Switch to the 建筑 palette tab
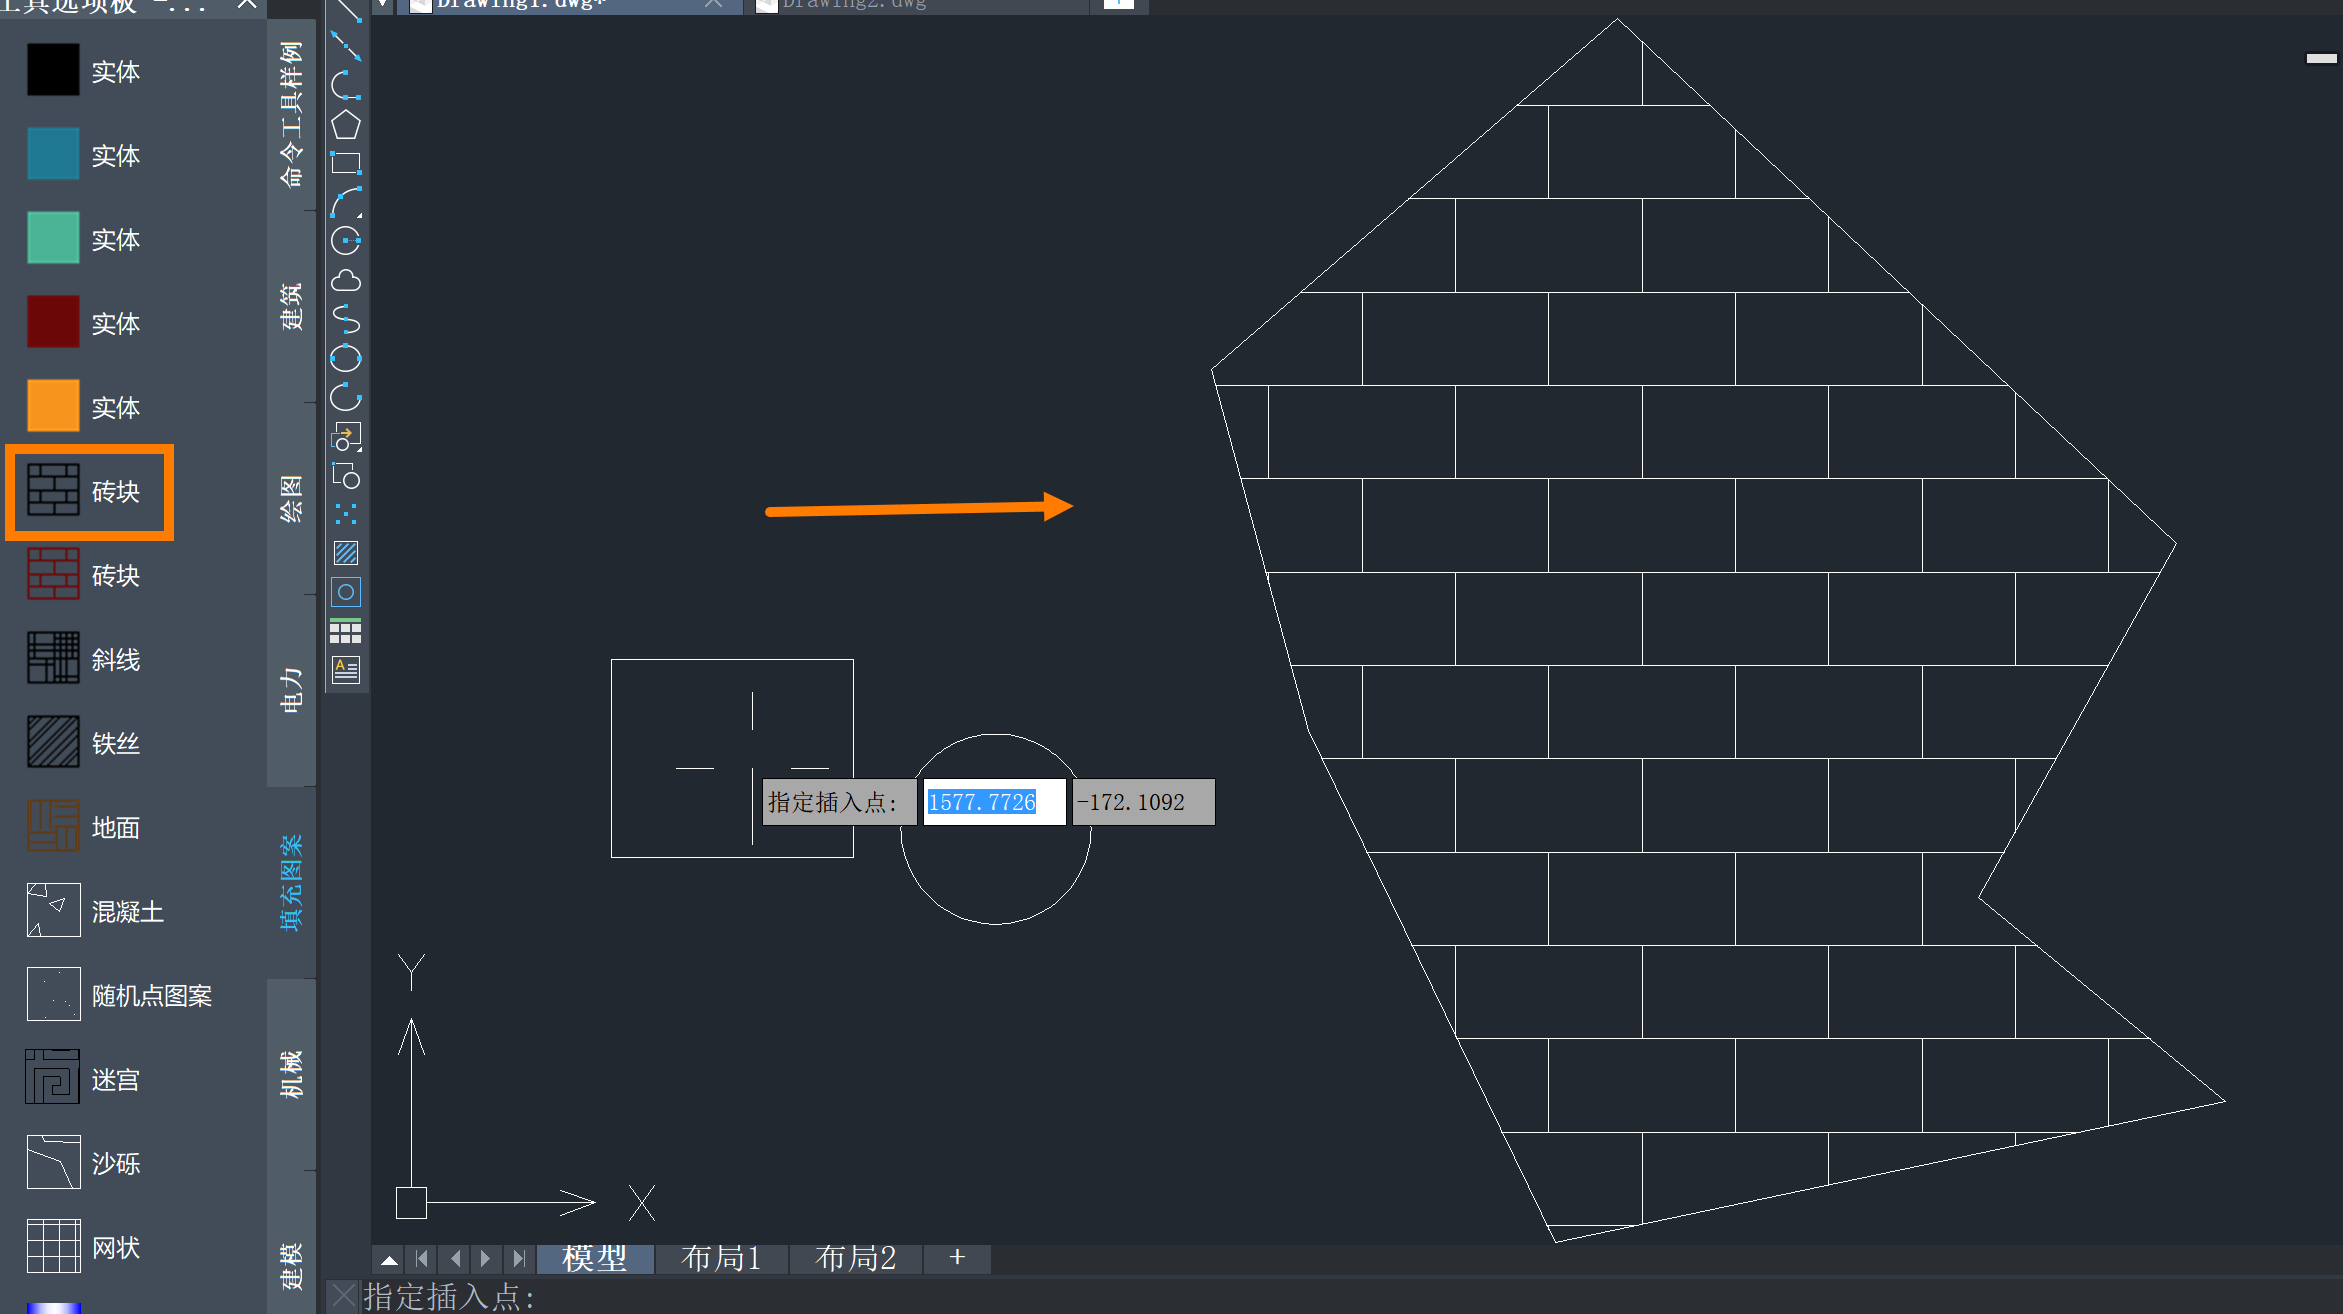The width and height of the screenshot is (2343, 1314). (292, 306)
